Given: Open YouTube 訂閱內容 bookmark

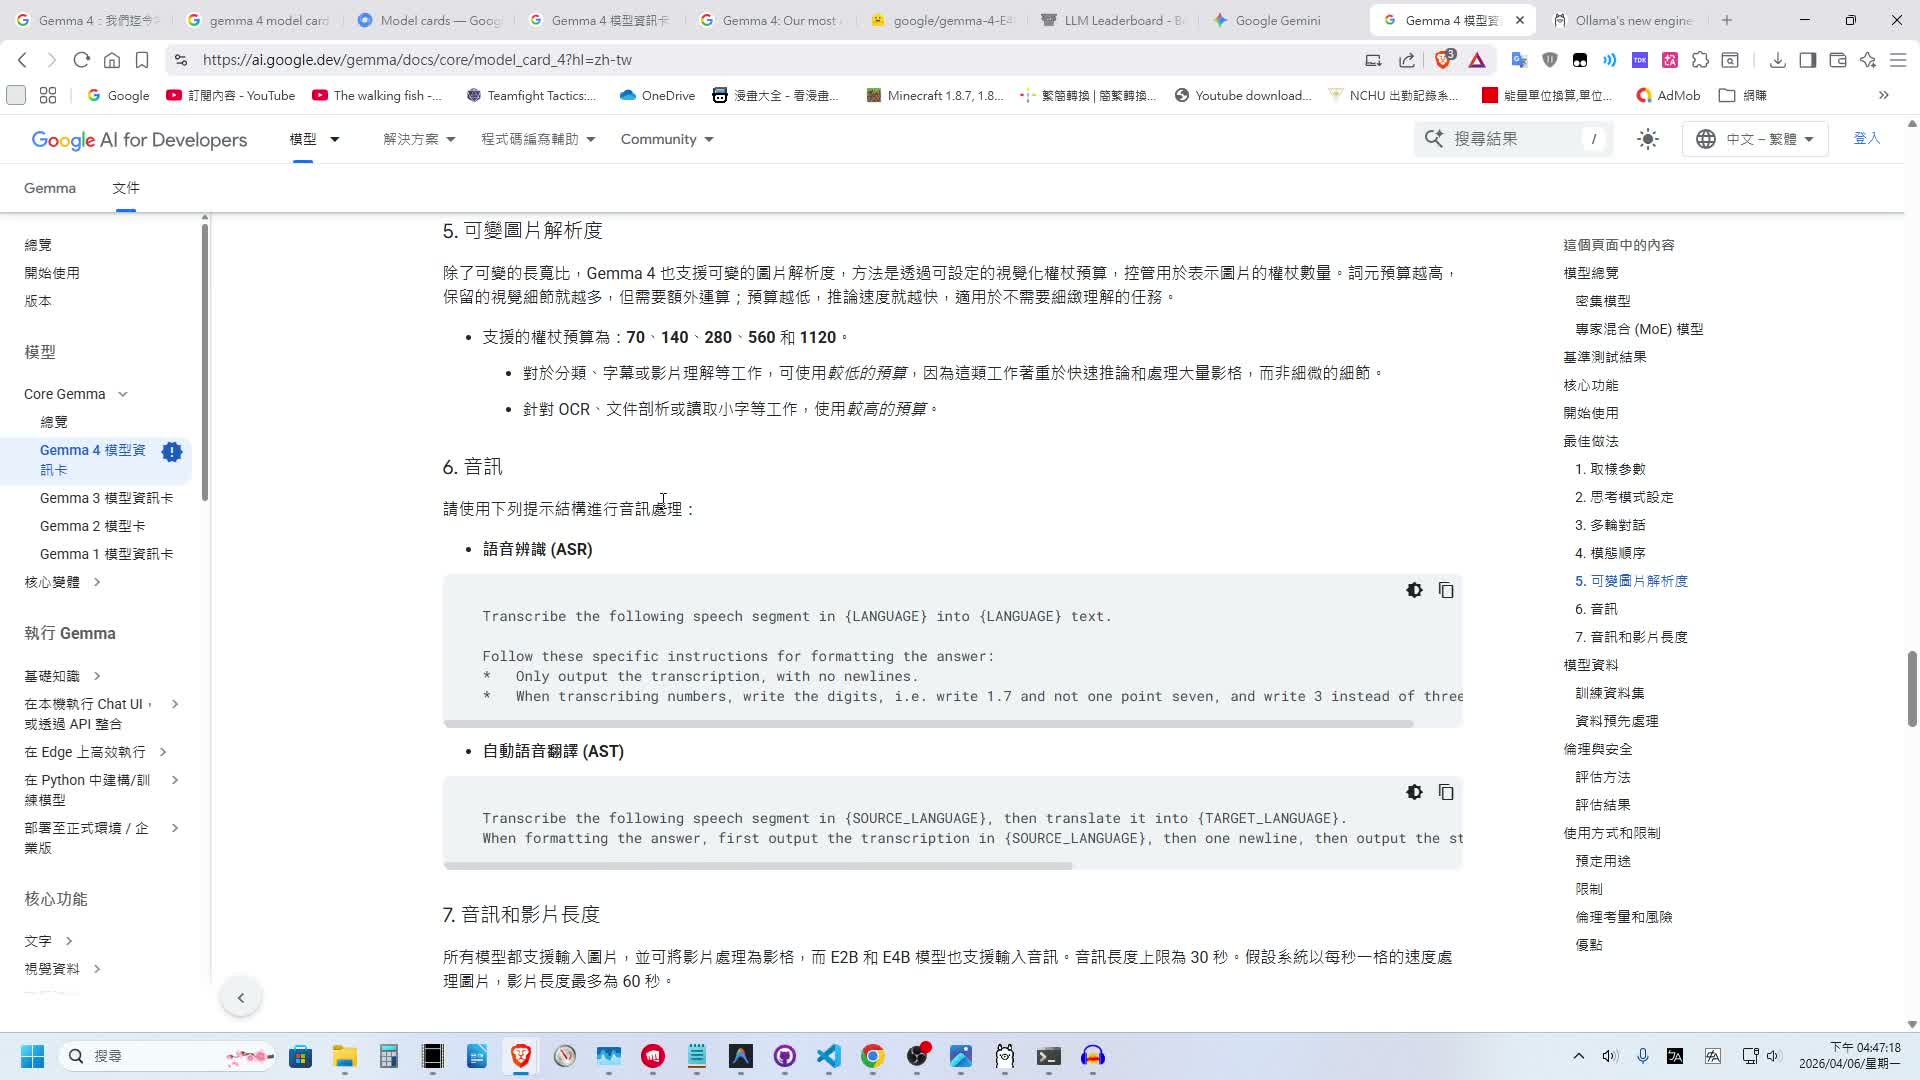Looking at the screenshot, I should pos(231,95).
